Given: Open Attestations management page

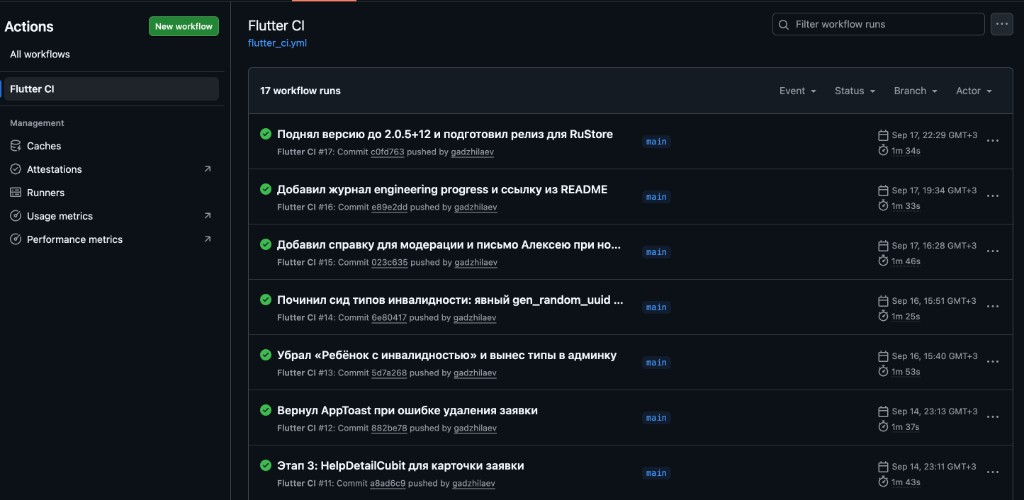Looking at the screenshot, I should coord(54,170).
